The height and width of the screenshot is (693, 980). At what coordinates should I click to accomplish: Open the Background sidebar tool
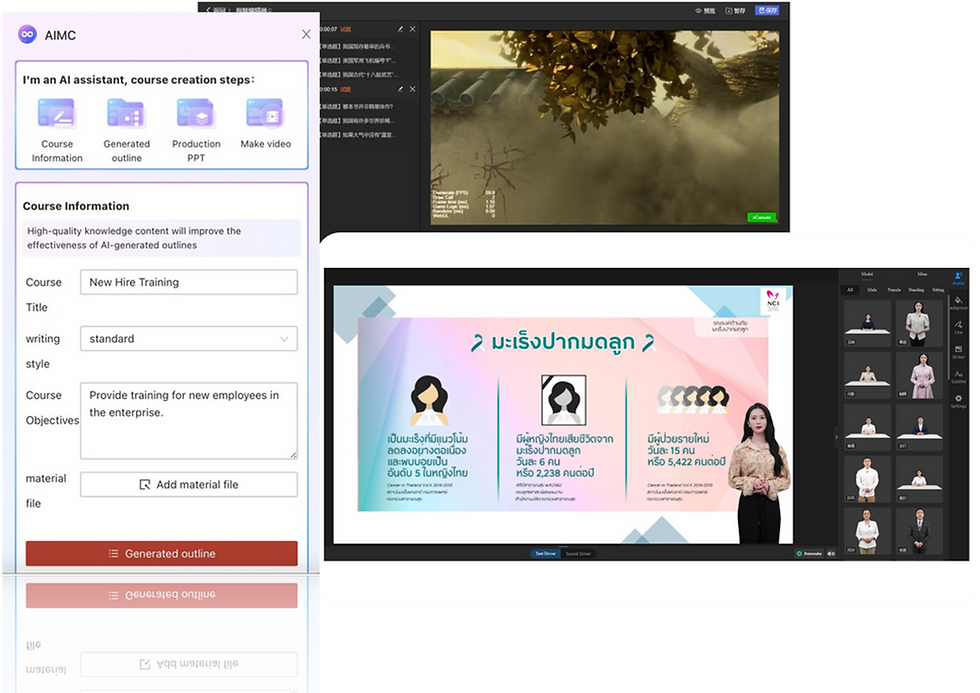959,303
